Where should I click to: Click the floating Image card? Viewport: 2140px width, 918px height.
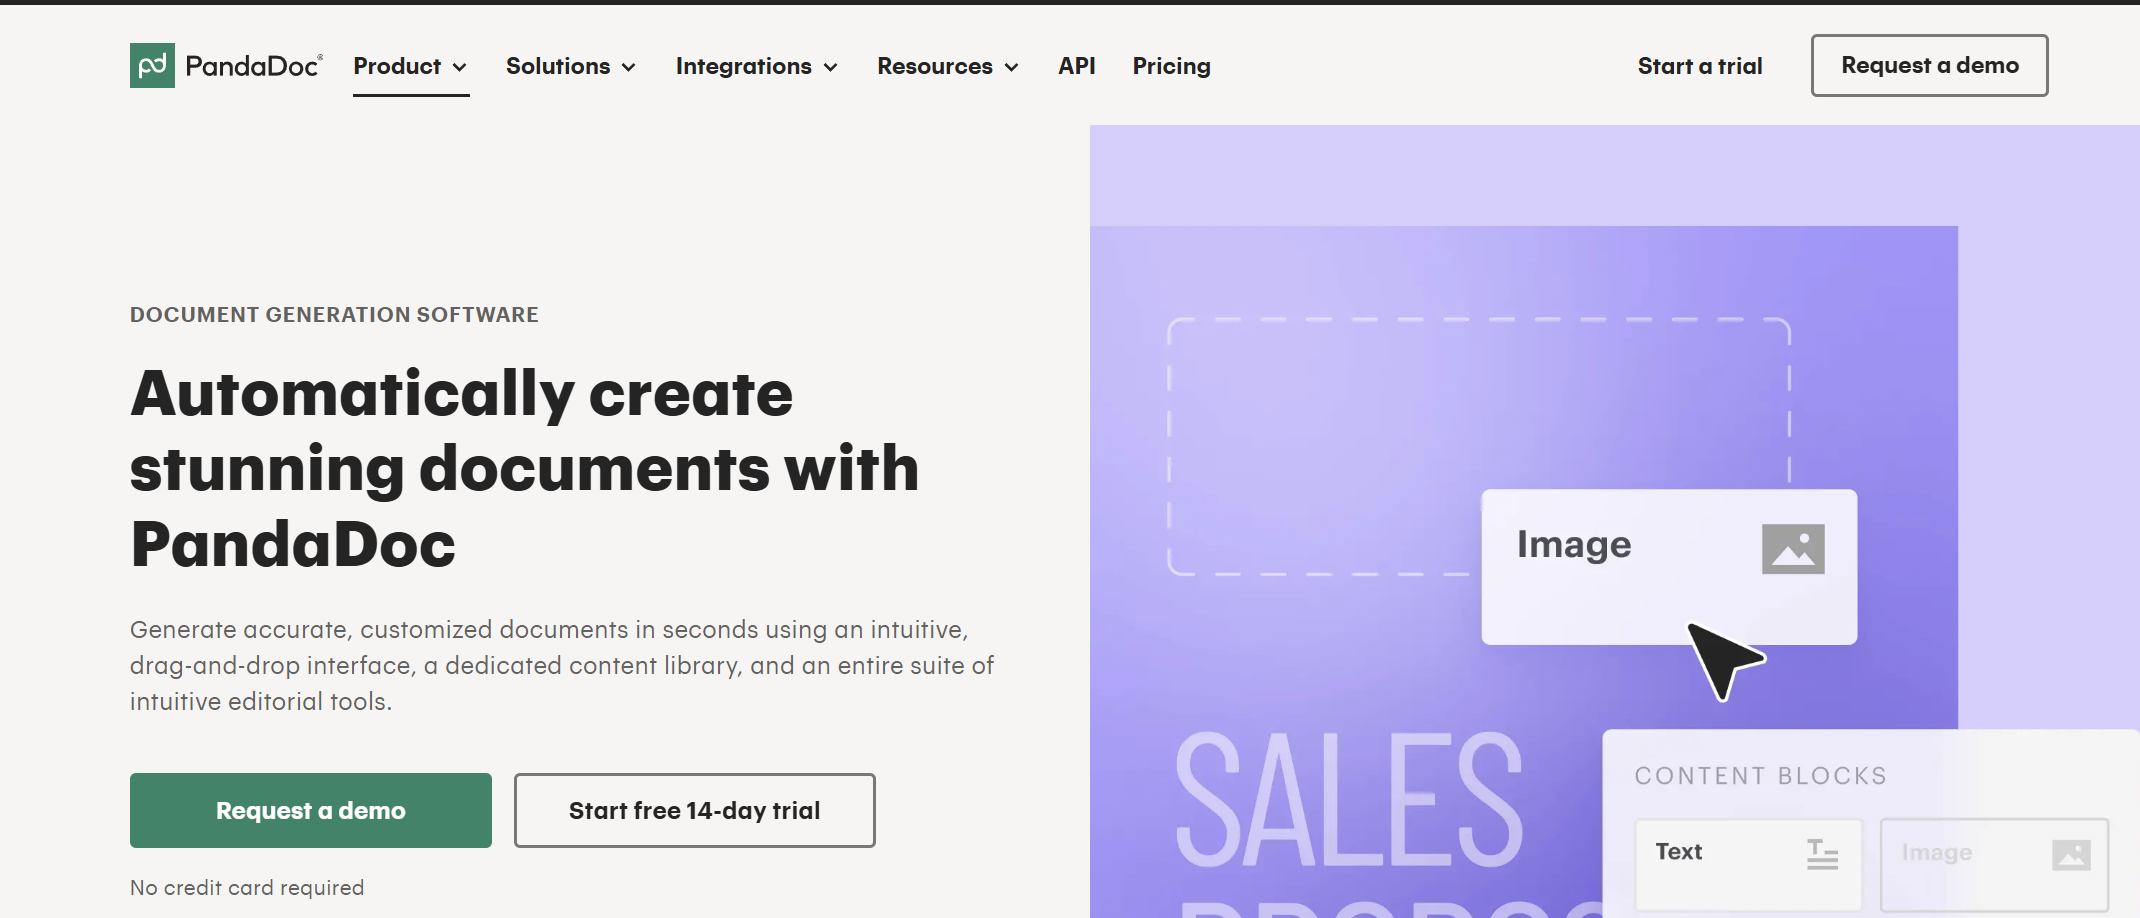[x=1669, y=567]
